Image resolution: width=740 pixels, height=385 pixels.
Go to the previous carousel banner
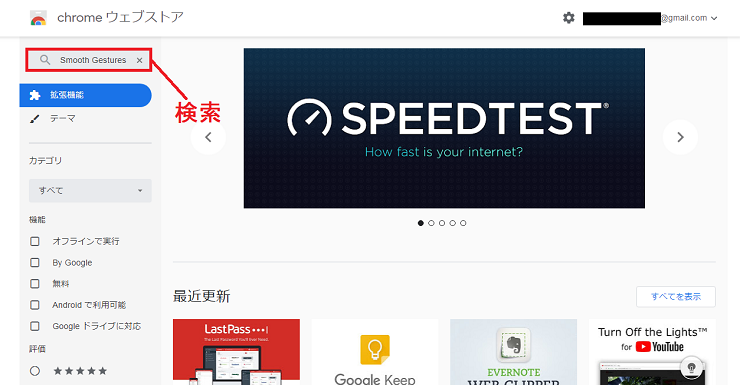[x=208, y=137]
